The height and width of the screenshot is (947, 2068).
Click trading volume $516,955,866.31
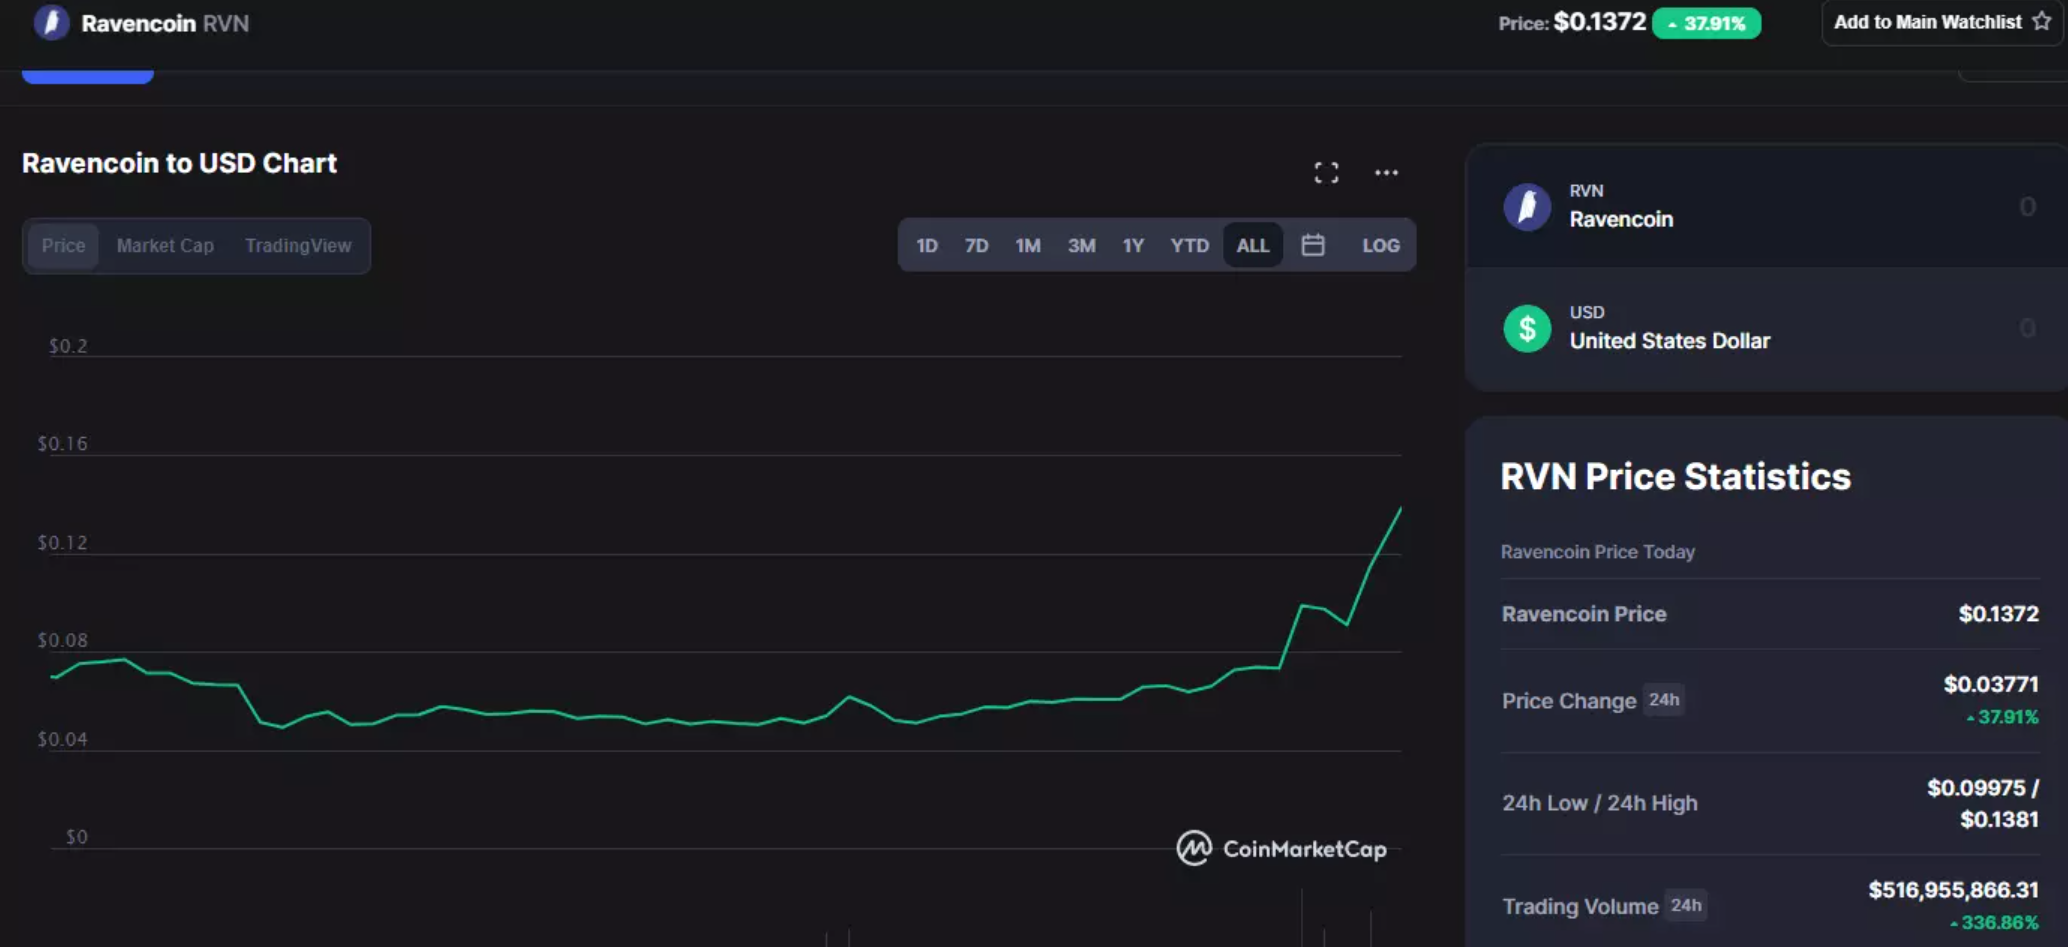(1953, 890)
